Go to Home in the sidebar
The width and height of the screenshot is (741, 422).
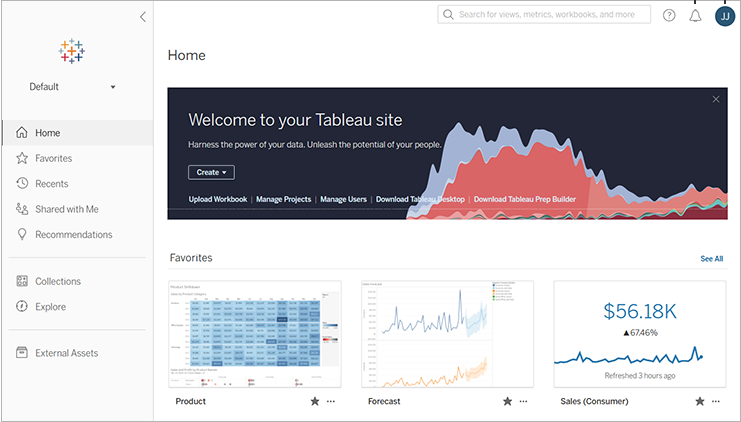(x=78, y=133)
